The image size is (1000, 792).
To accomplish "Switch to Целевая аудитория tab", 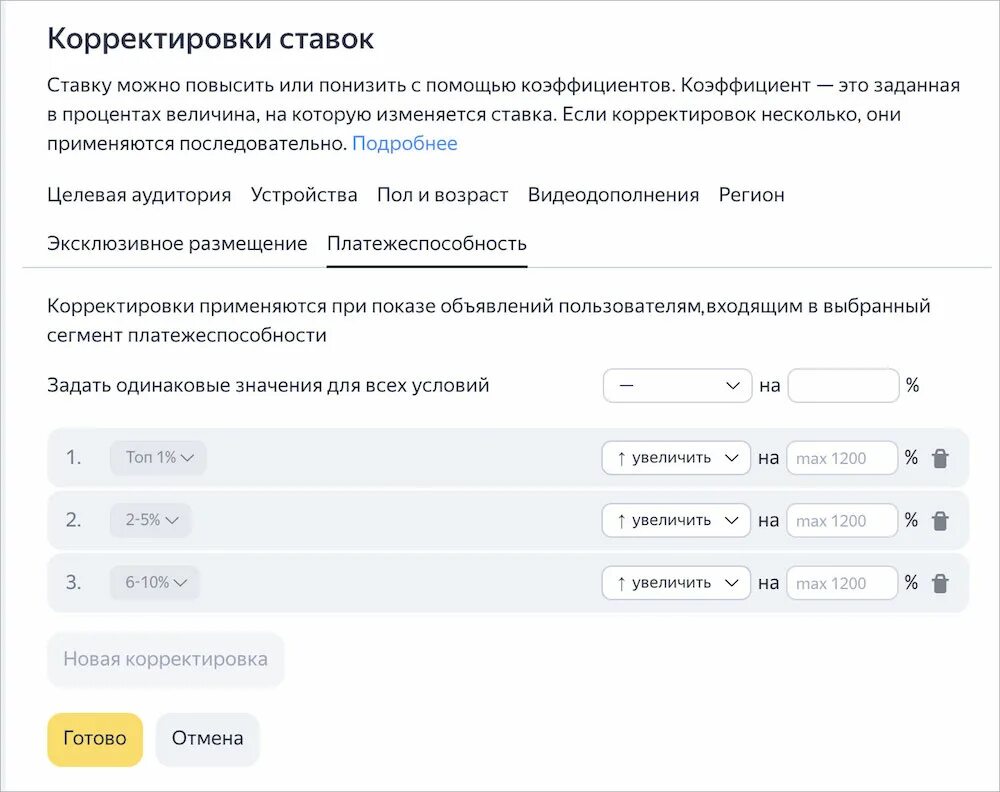I will click(139, 195).
